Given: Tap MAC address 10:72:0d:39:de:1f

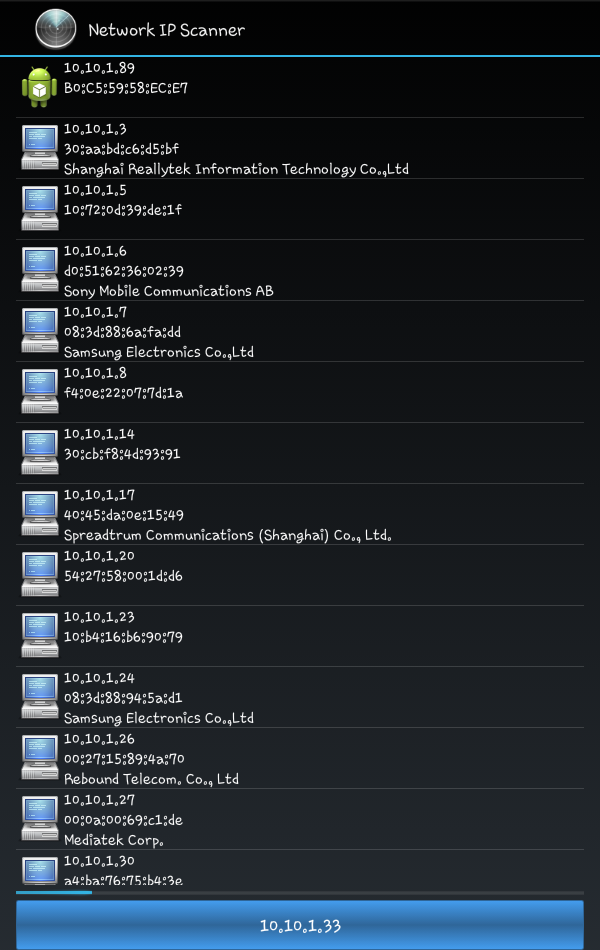Looking at the screenshot, I should (x=122, y=210).
